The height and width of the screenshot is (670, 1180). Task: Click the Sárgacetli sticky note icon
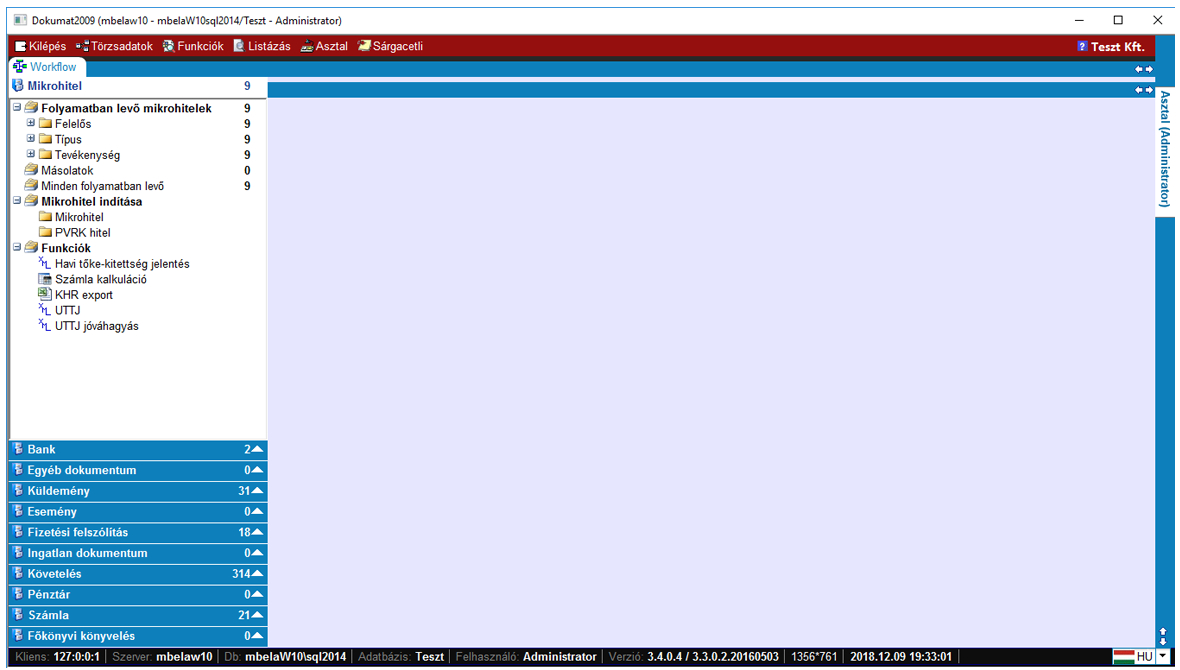(x=364, y=47)
